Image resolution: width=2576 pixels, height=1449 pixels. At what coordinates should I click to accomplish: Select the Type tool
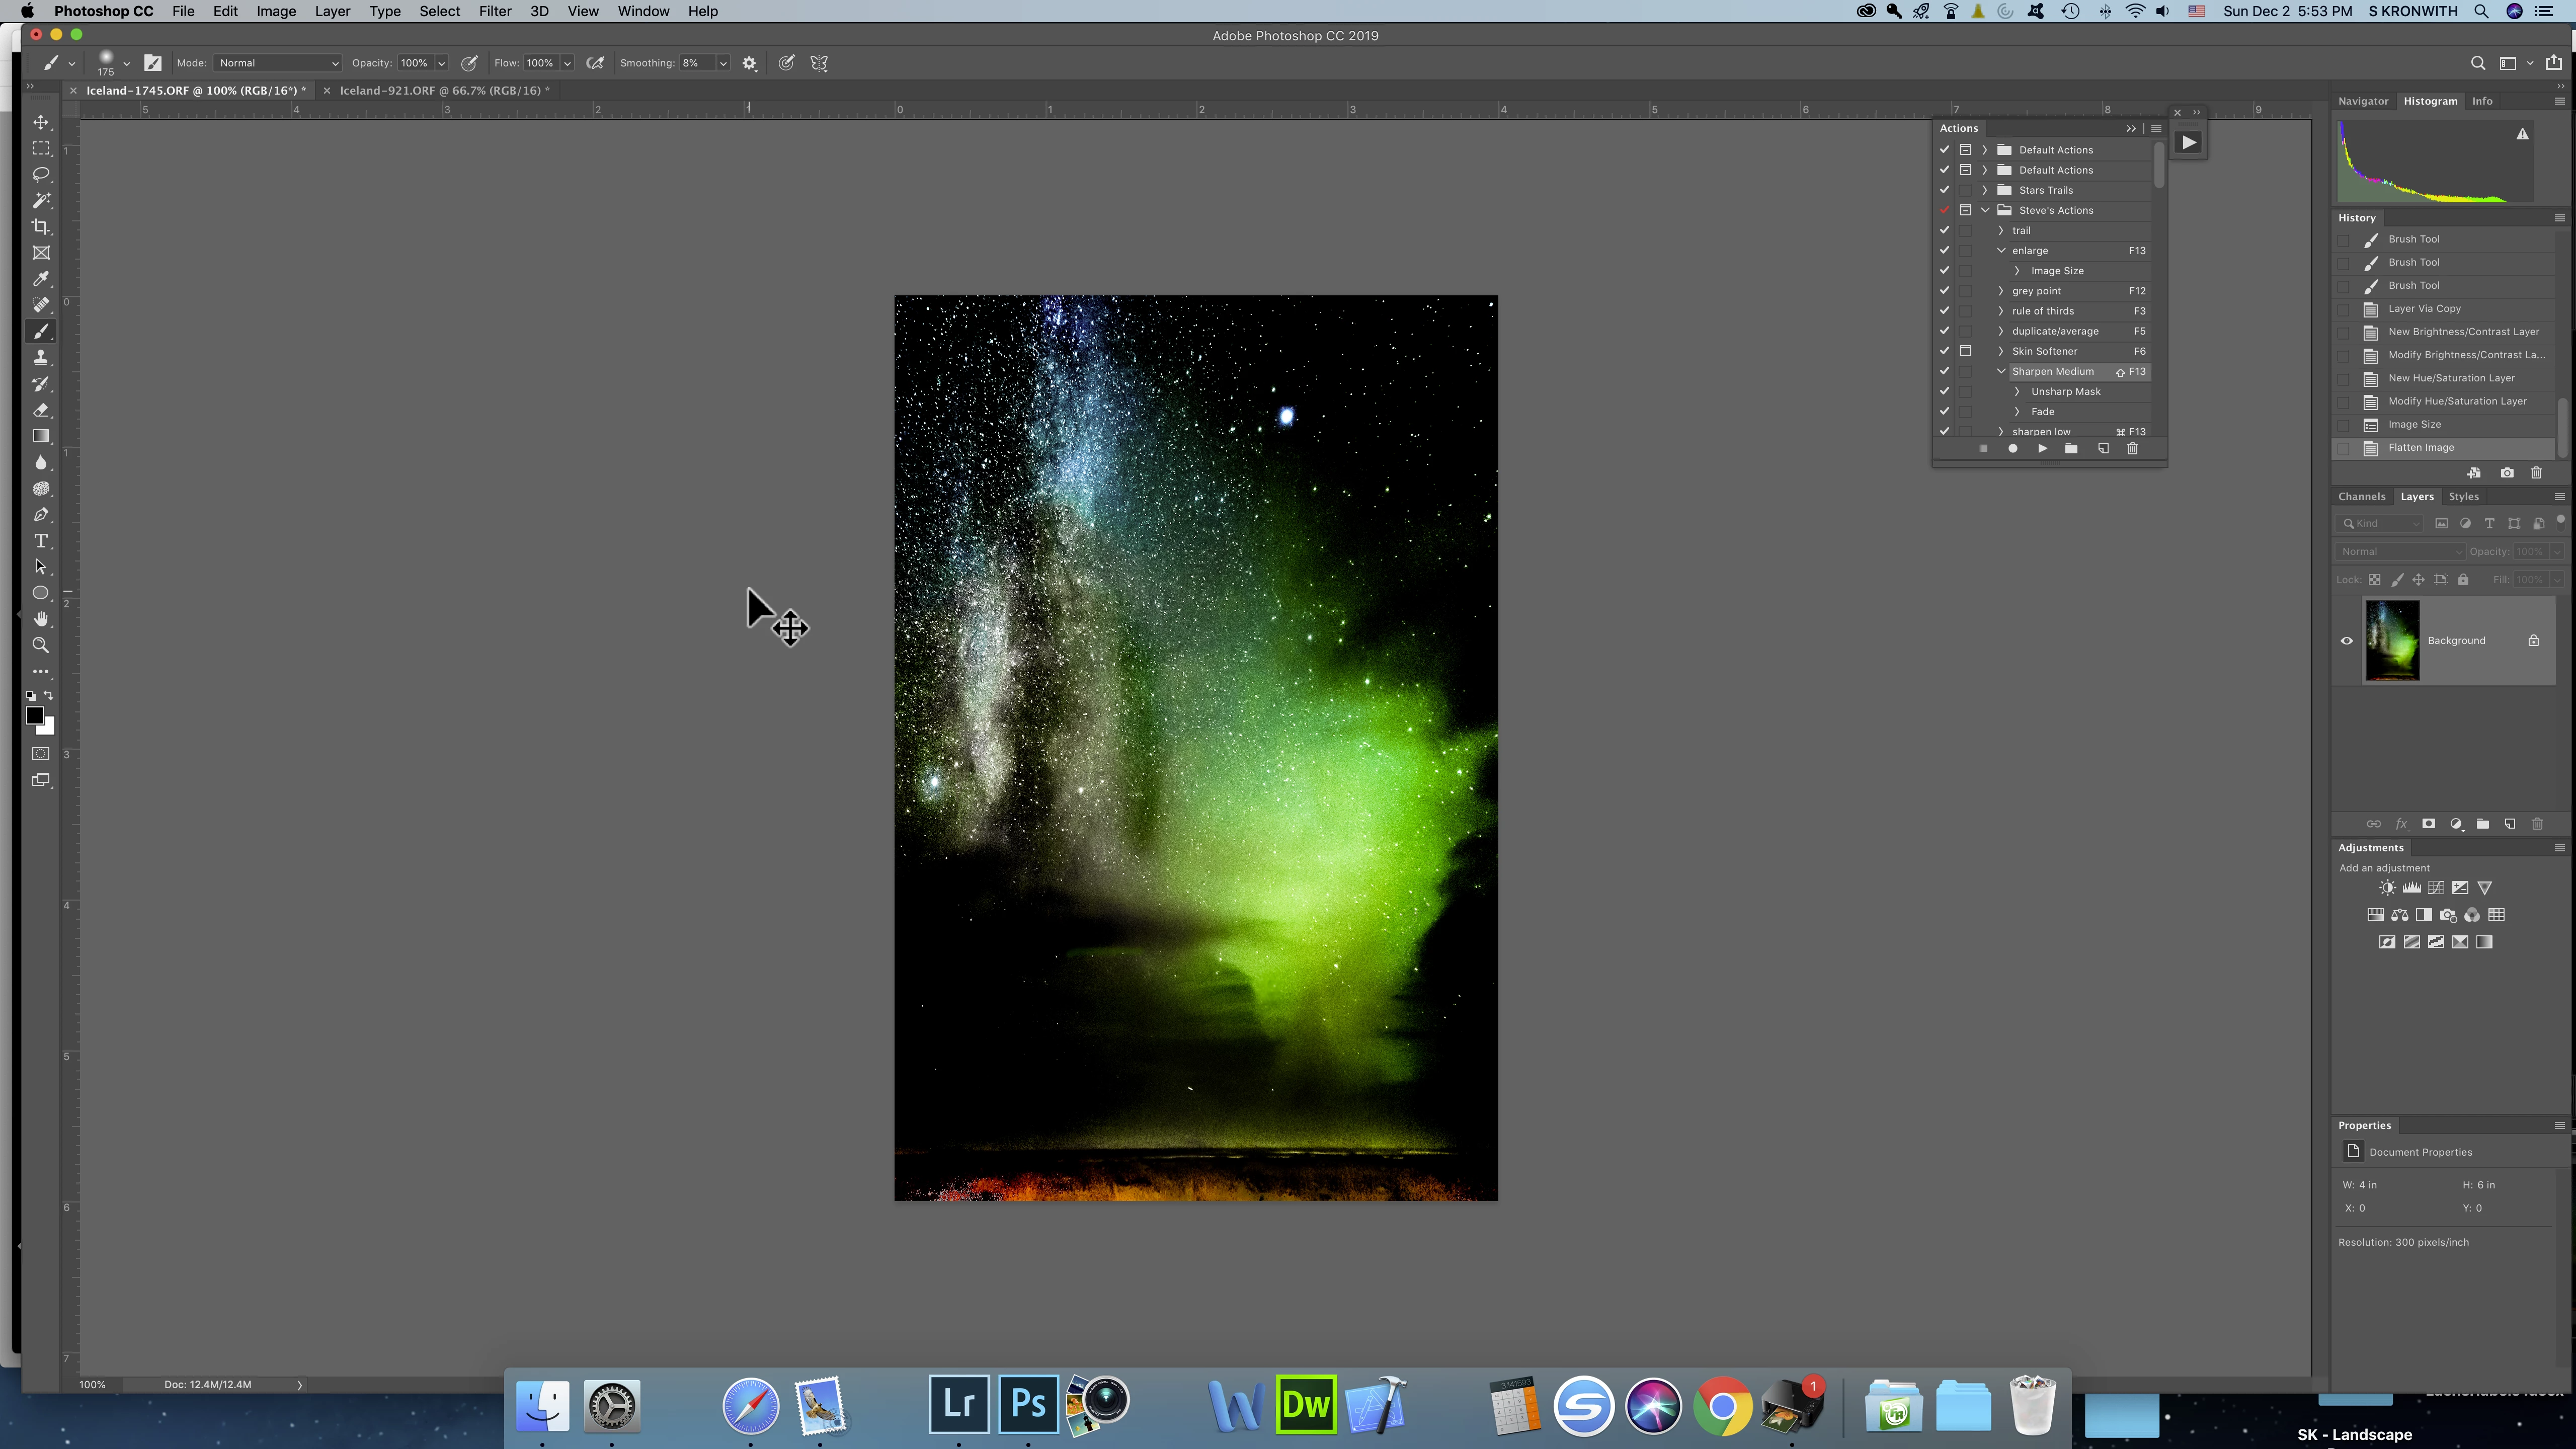pos(41,541)
